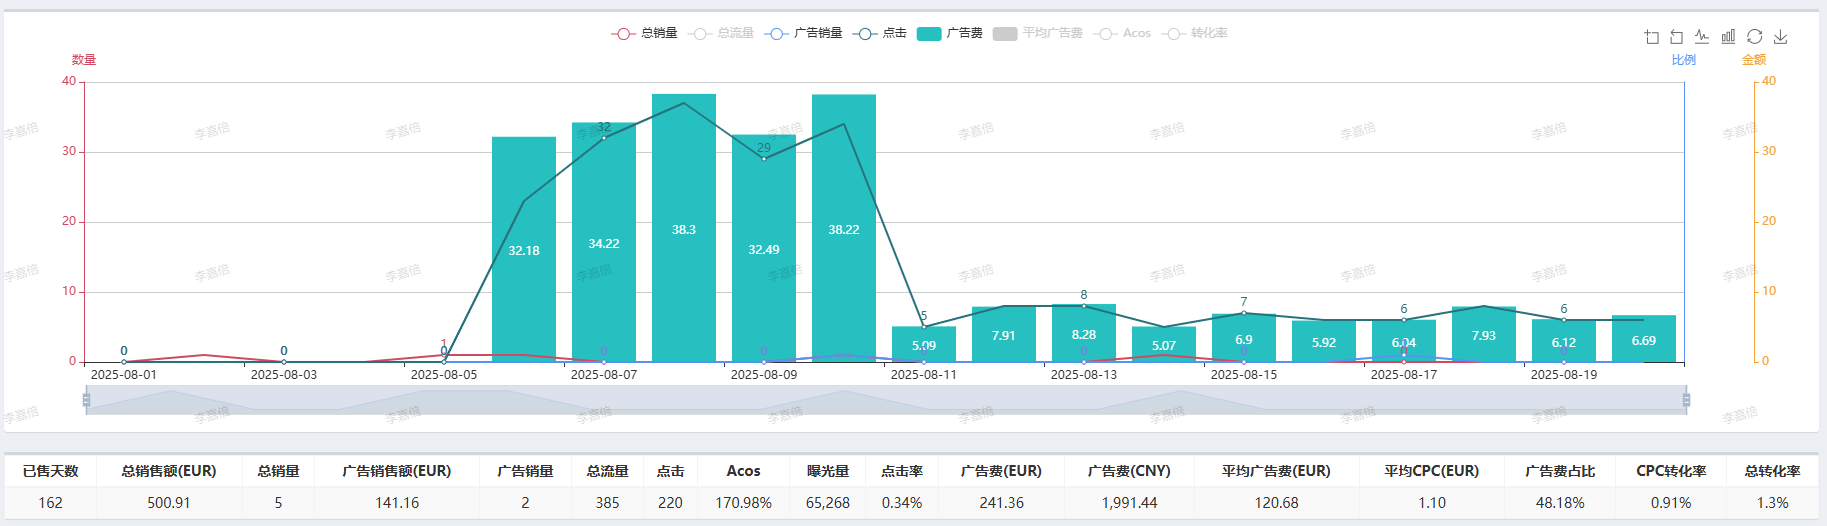
Task: Click the zoom reset (undo zoom) icon
Action: pos(1677,37)
